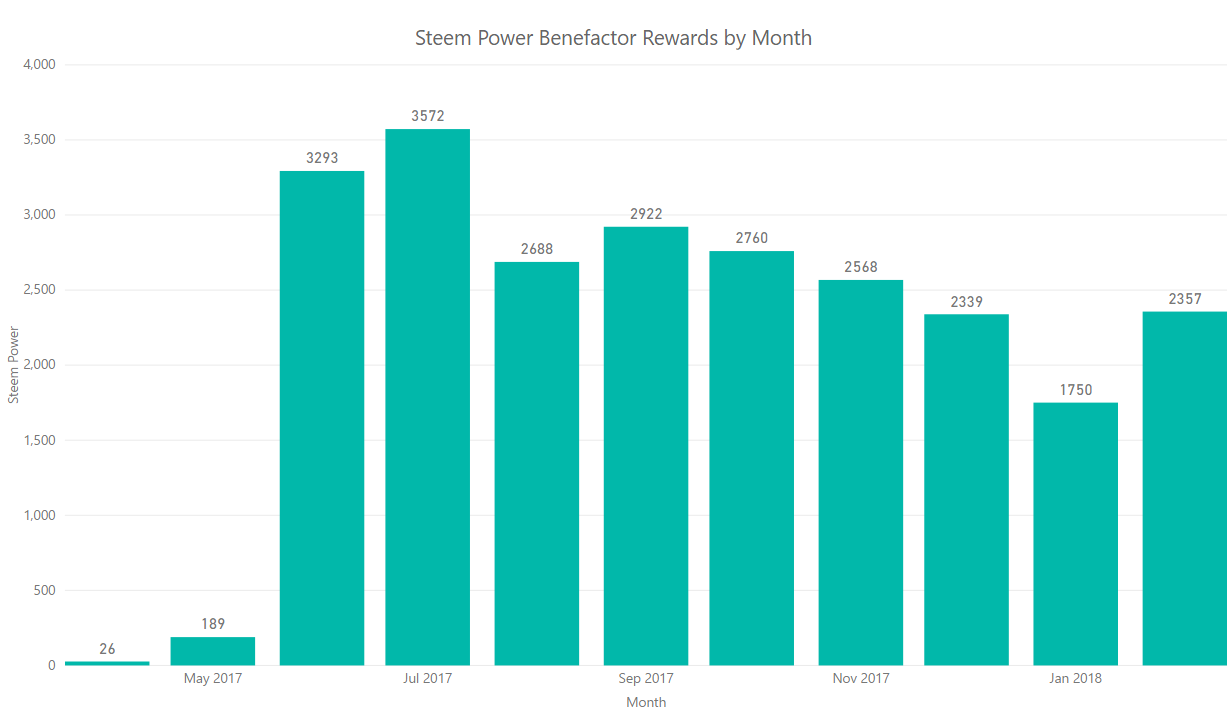
Task: Click the chart title Steem Power Benefactor Rewards
Action: click(613, 39)
